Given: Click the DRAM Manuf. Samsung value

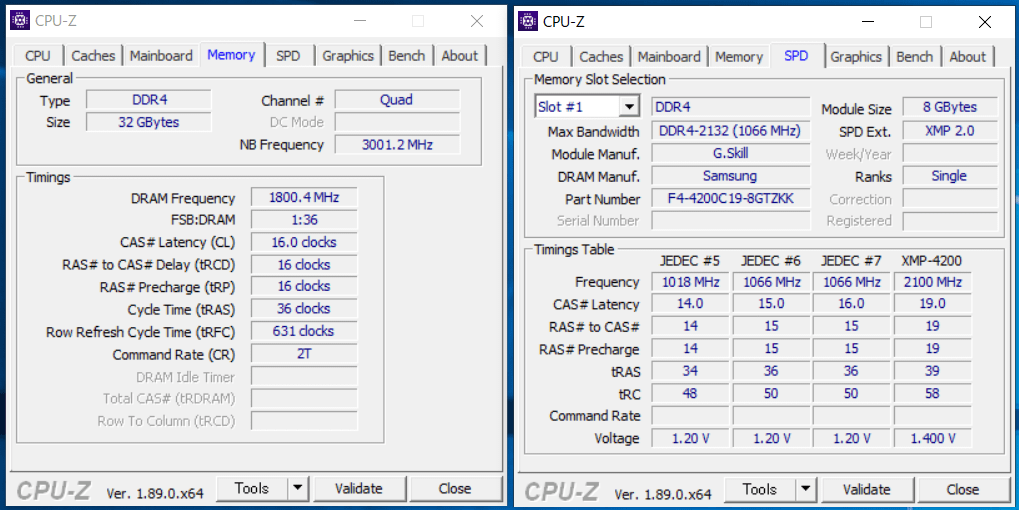Looking at the screenshot, I should [730, 176].
